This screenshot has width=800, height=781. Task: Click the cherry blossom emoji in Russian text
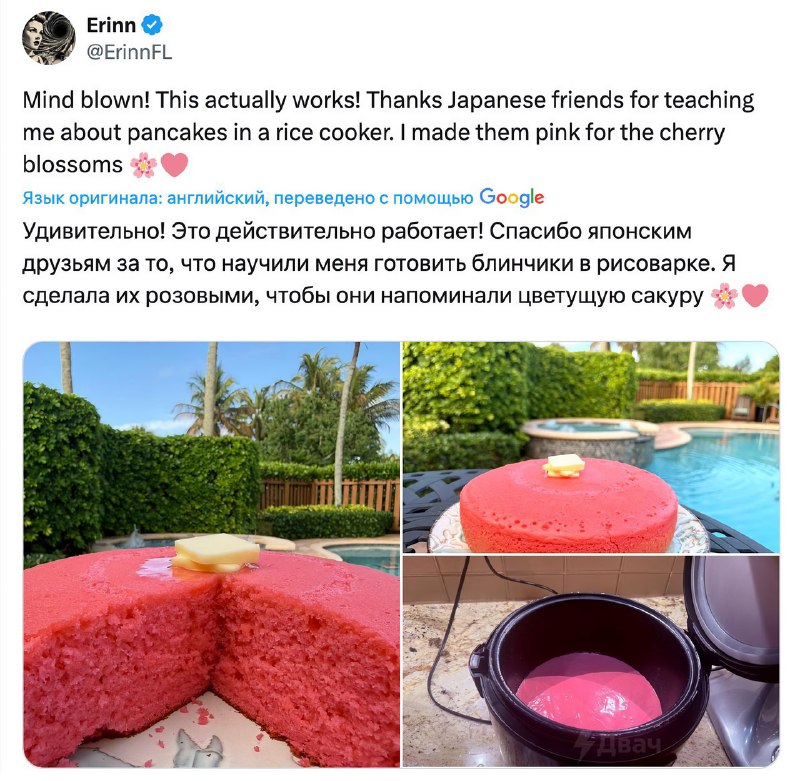click(724, 296)
